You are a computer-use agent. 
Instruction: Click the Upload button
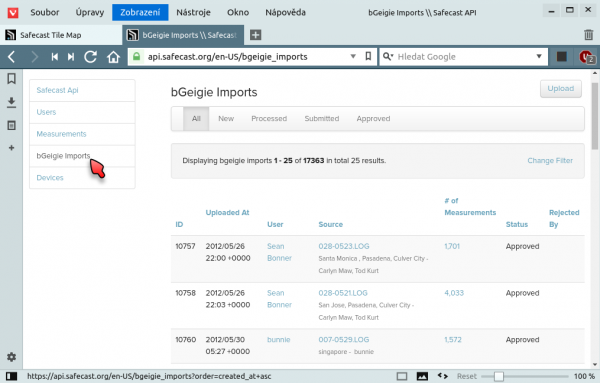coord(561,89)
